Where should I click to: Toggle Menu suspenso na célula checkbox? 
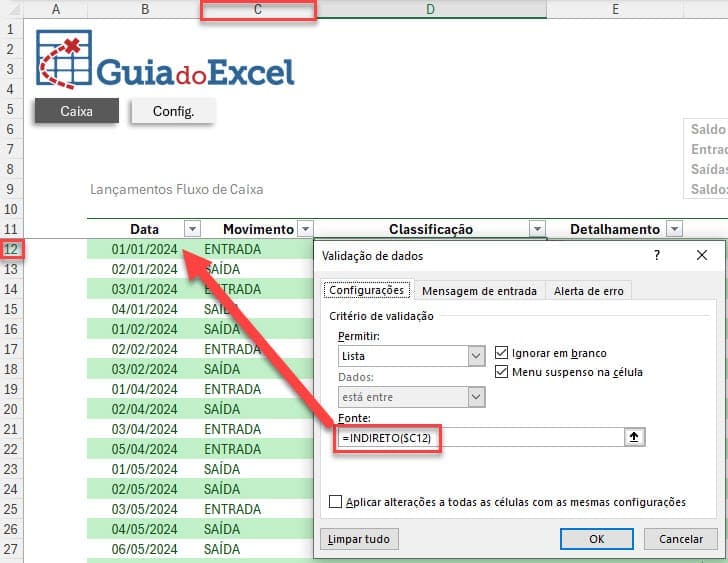click(x=501, y=372)
